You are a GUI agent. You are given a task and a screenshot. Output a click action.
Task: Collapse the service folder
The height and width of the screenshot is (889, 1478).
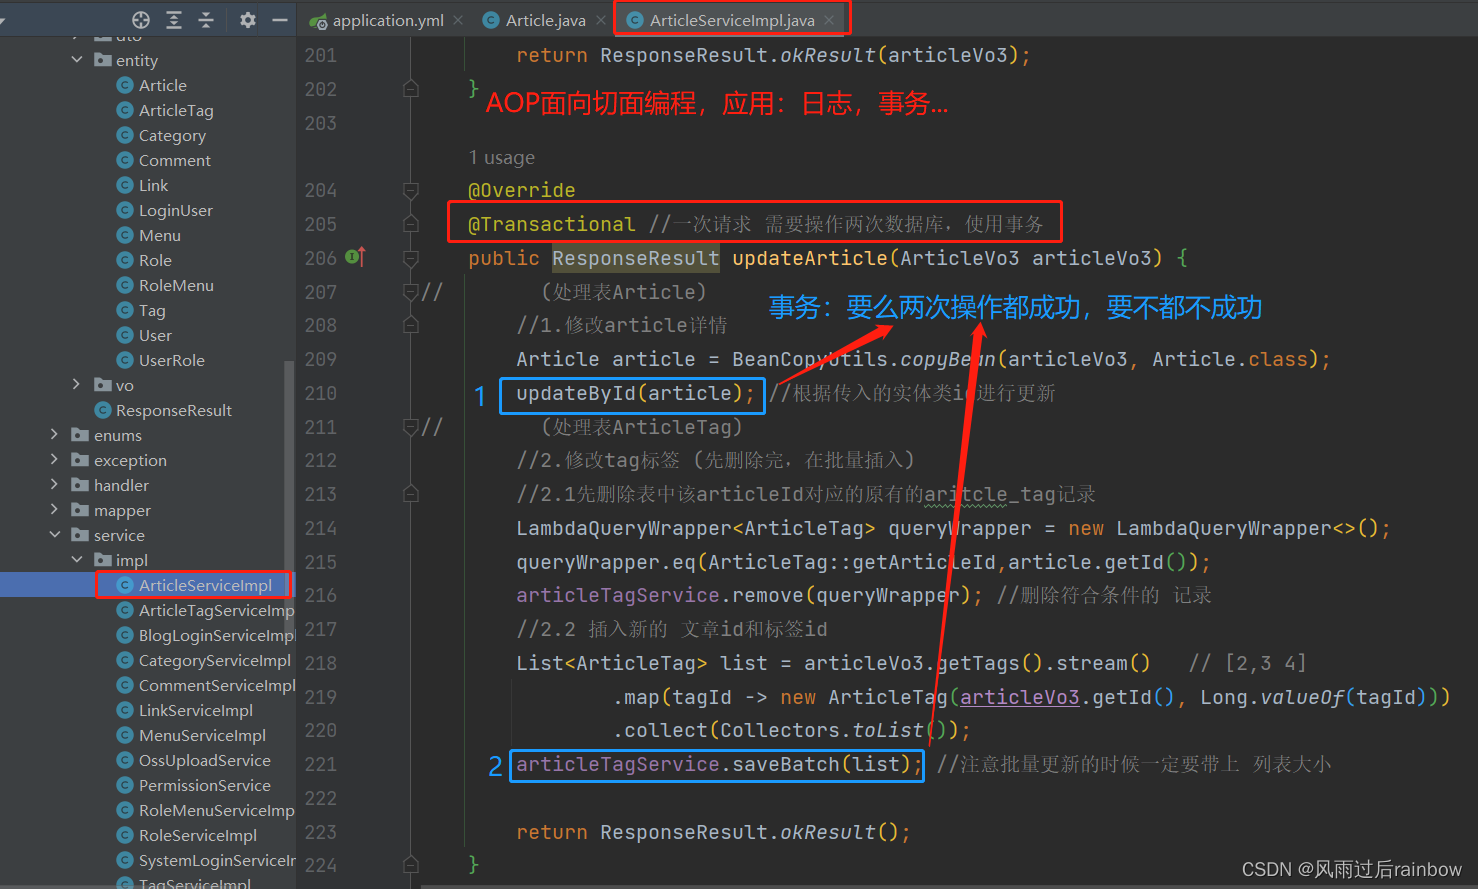(55, 535)
